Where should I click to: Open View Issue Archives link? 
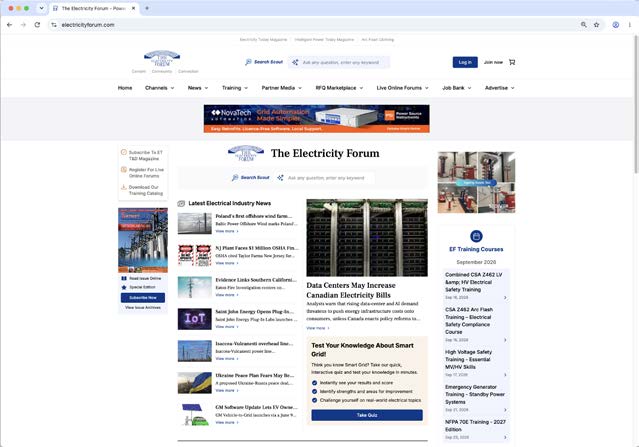(143, 308)
